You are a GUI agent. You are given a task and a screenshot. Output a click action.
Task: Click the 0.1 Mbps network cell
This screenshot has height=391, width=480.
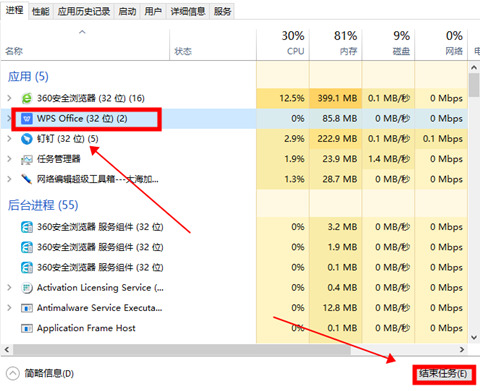coord(441,139)
